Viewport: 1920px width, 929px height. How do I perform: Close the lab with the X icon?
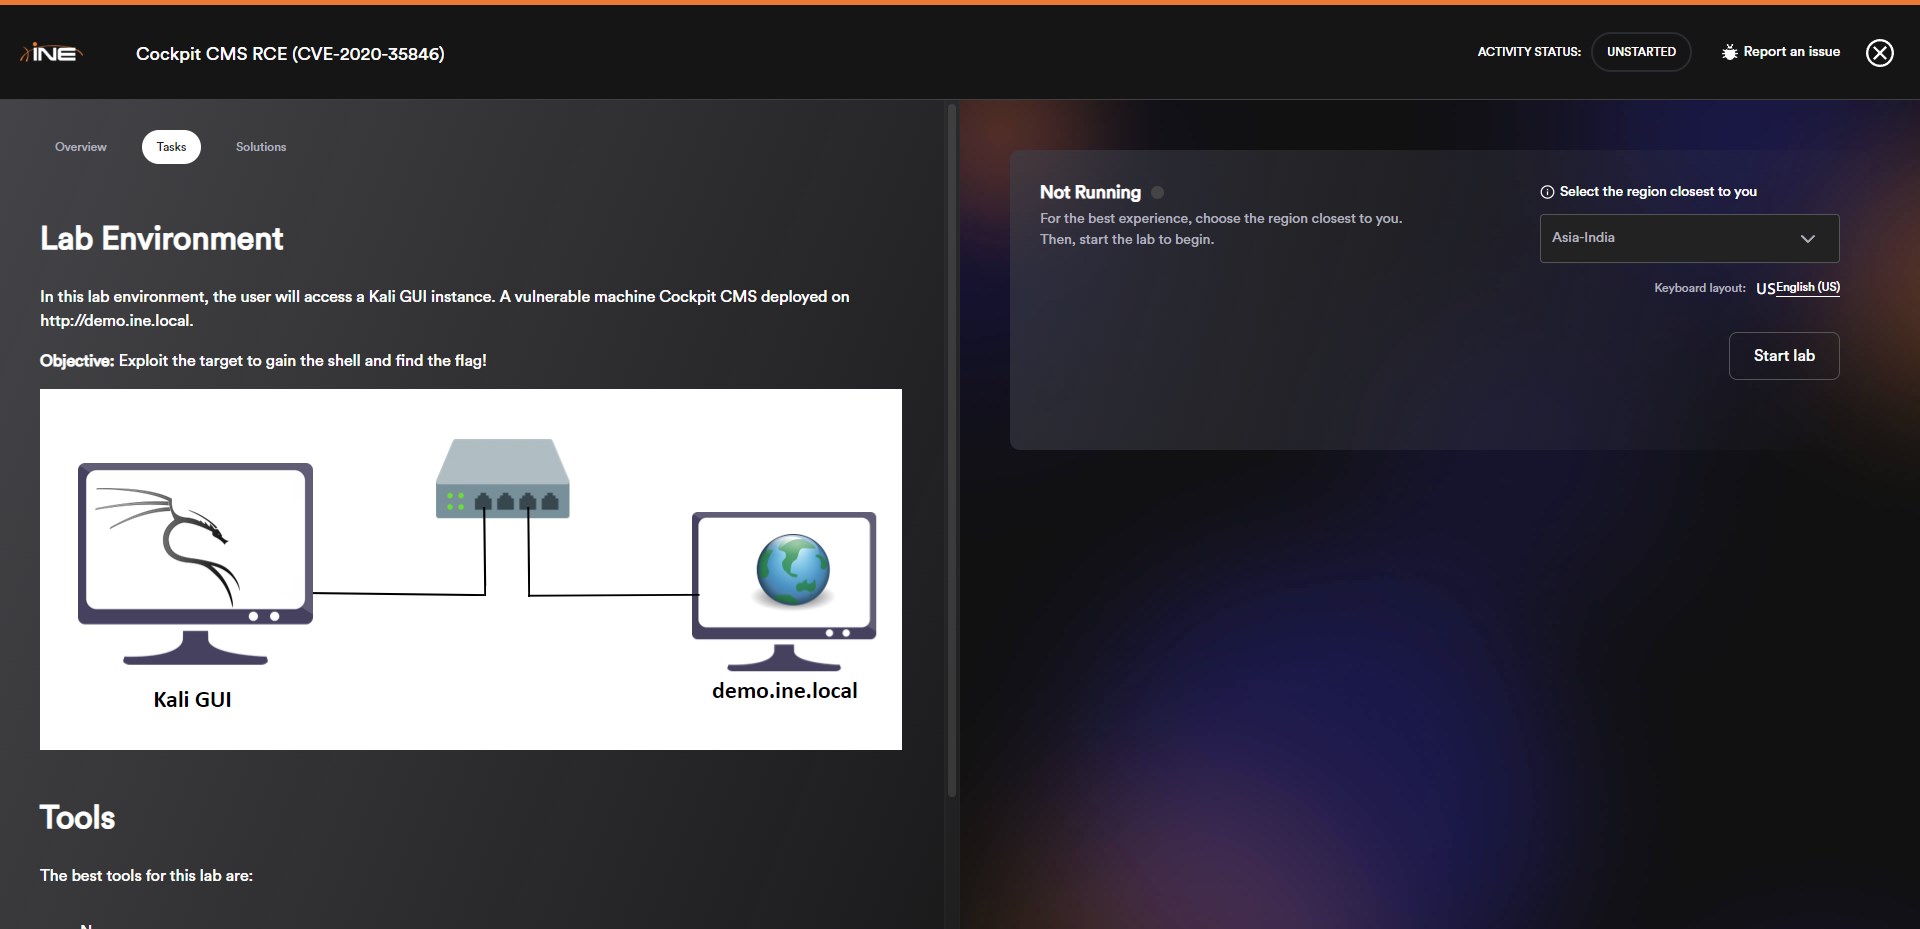(1880, 53)
